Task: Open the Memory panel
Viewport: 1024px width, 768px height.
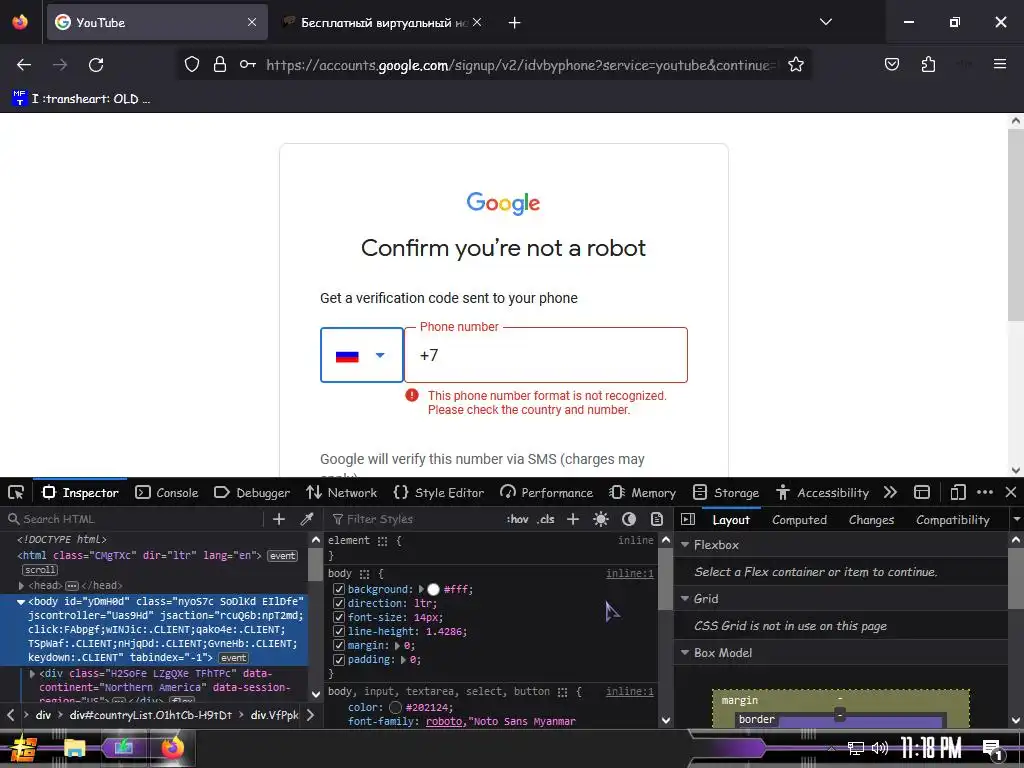Action: pos(642,492)
